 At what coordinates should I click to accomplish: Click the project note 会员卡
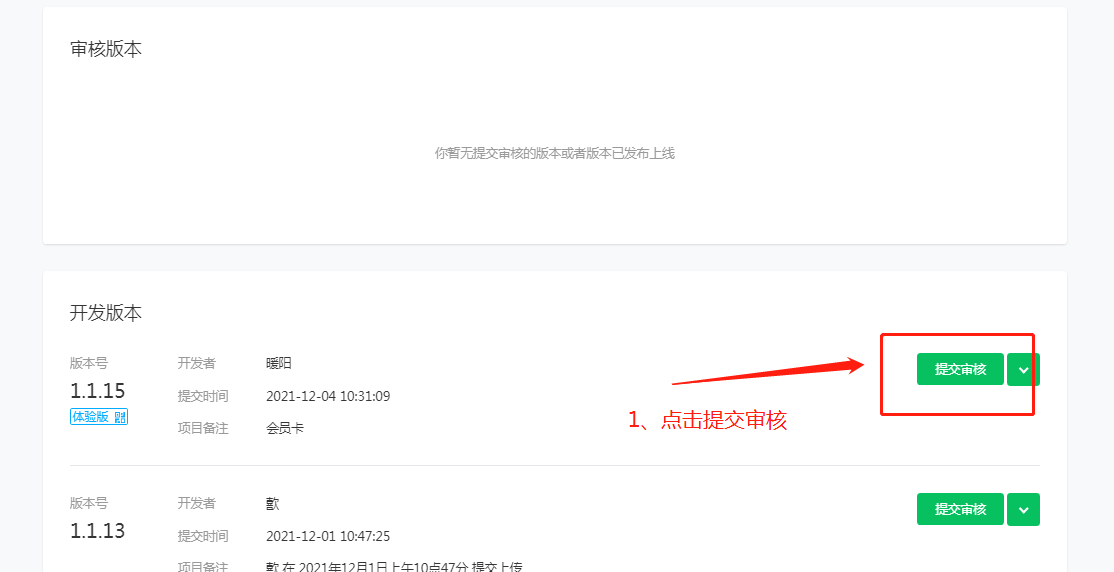pyautogui.click(x=285, y=428)
